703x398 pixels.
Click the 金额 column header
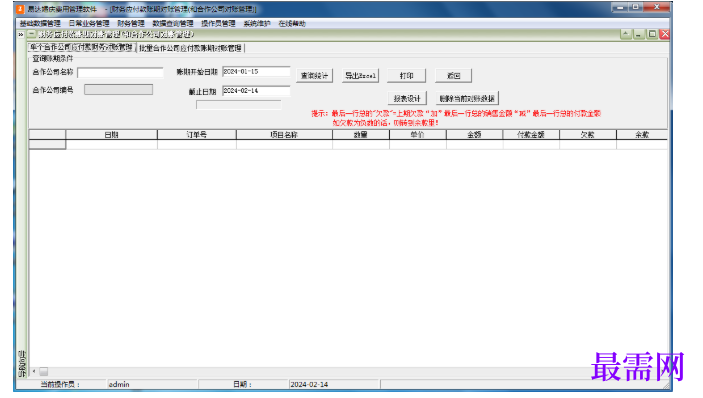coord(474,134)
